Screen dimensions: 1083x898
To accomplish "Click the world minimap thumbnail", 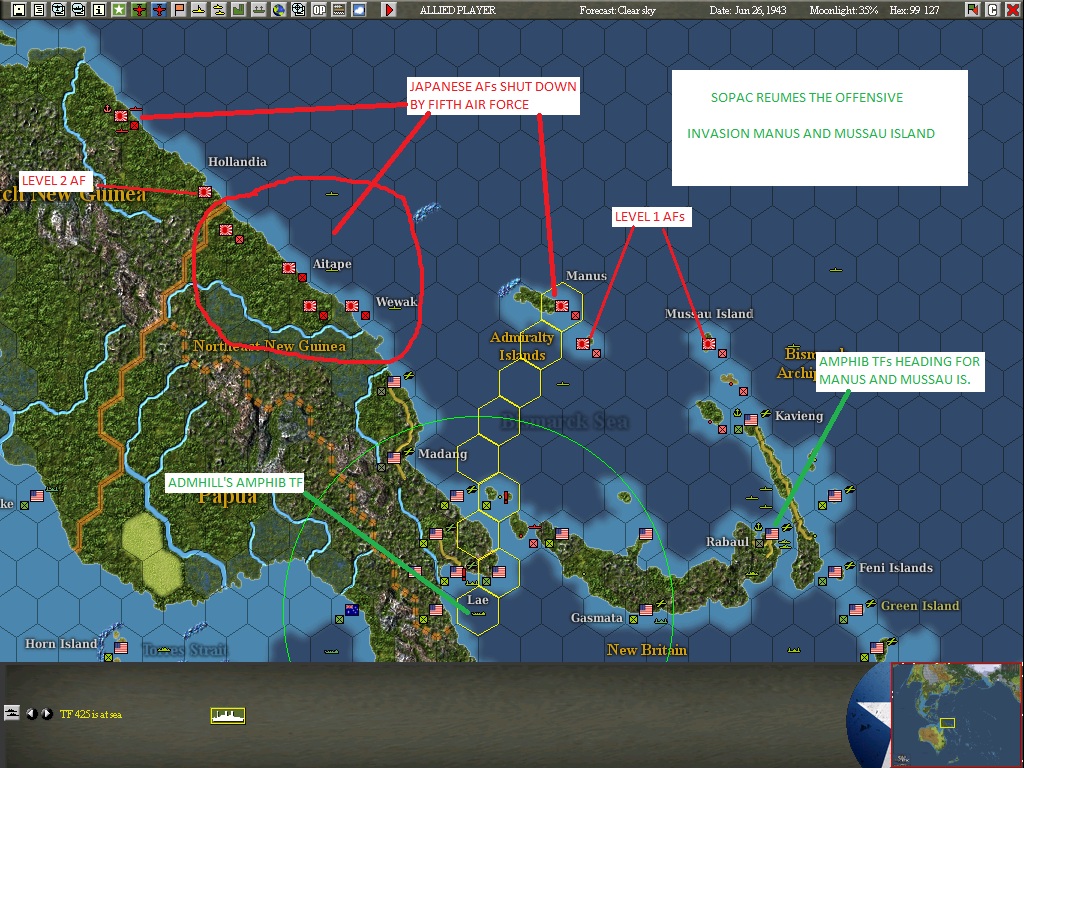I will (x=957, y=715).
